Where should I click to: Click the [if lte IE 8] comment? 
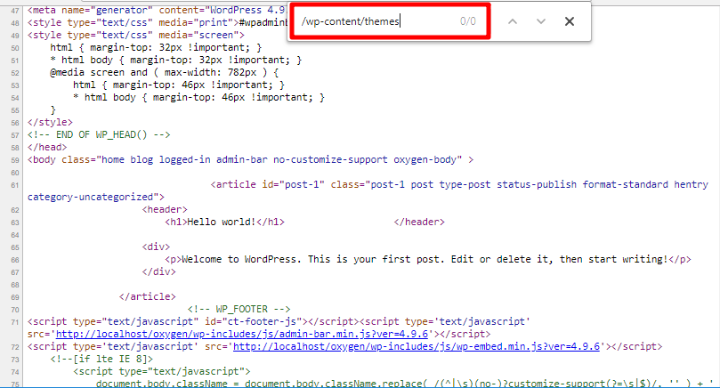(101, 359)
